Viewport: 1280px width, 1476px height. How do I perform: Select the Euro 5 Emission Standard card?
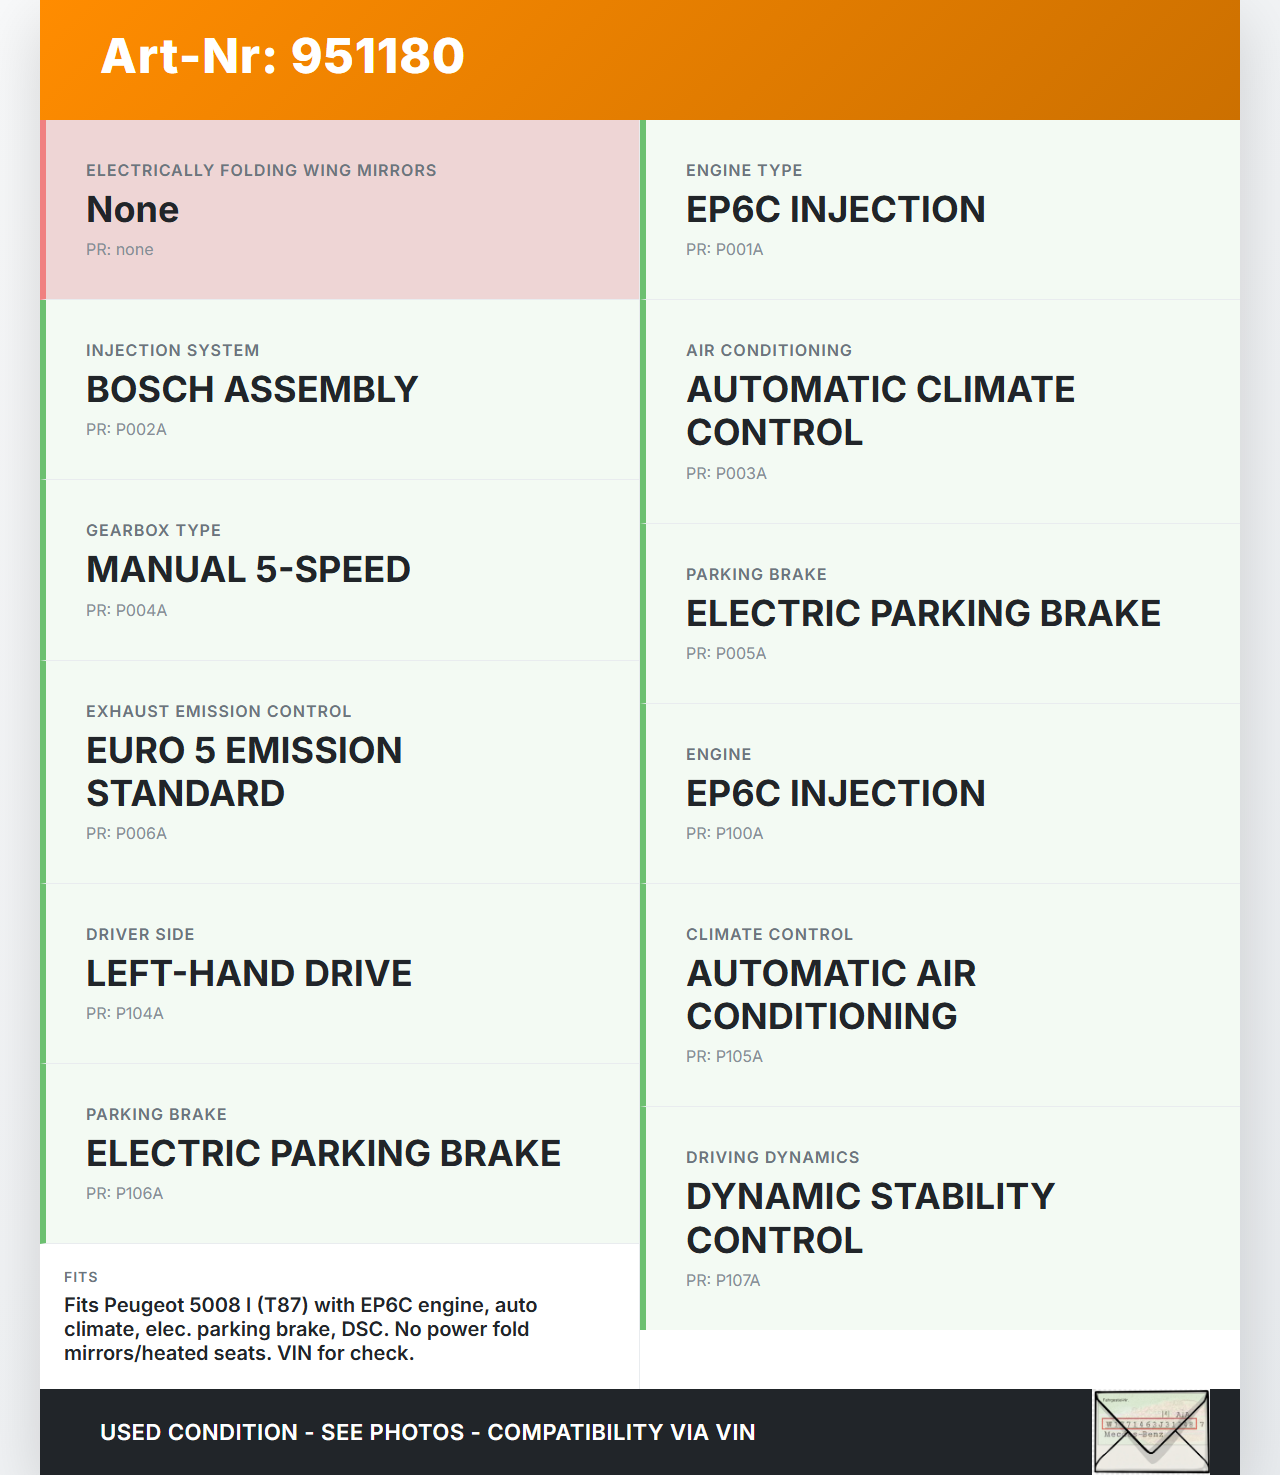[x=342, y=772]
